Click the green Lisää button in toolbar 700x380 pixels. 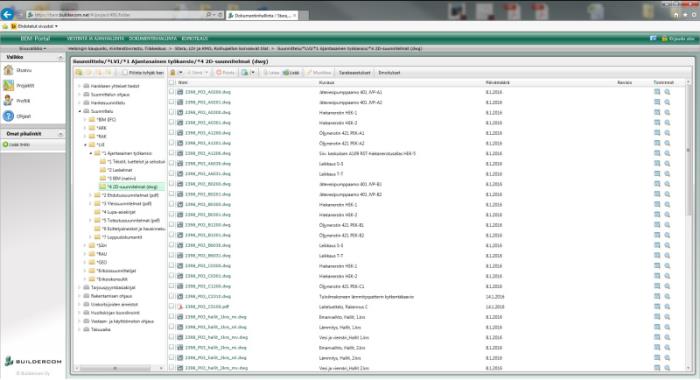(291, 72)
